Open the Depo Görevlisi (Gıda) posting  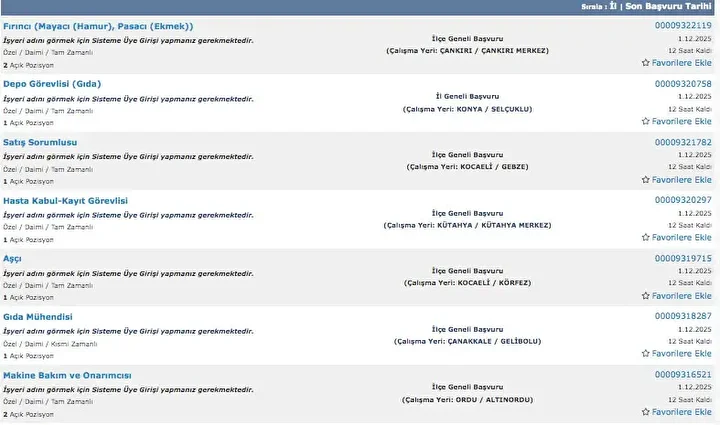[52, 84]
